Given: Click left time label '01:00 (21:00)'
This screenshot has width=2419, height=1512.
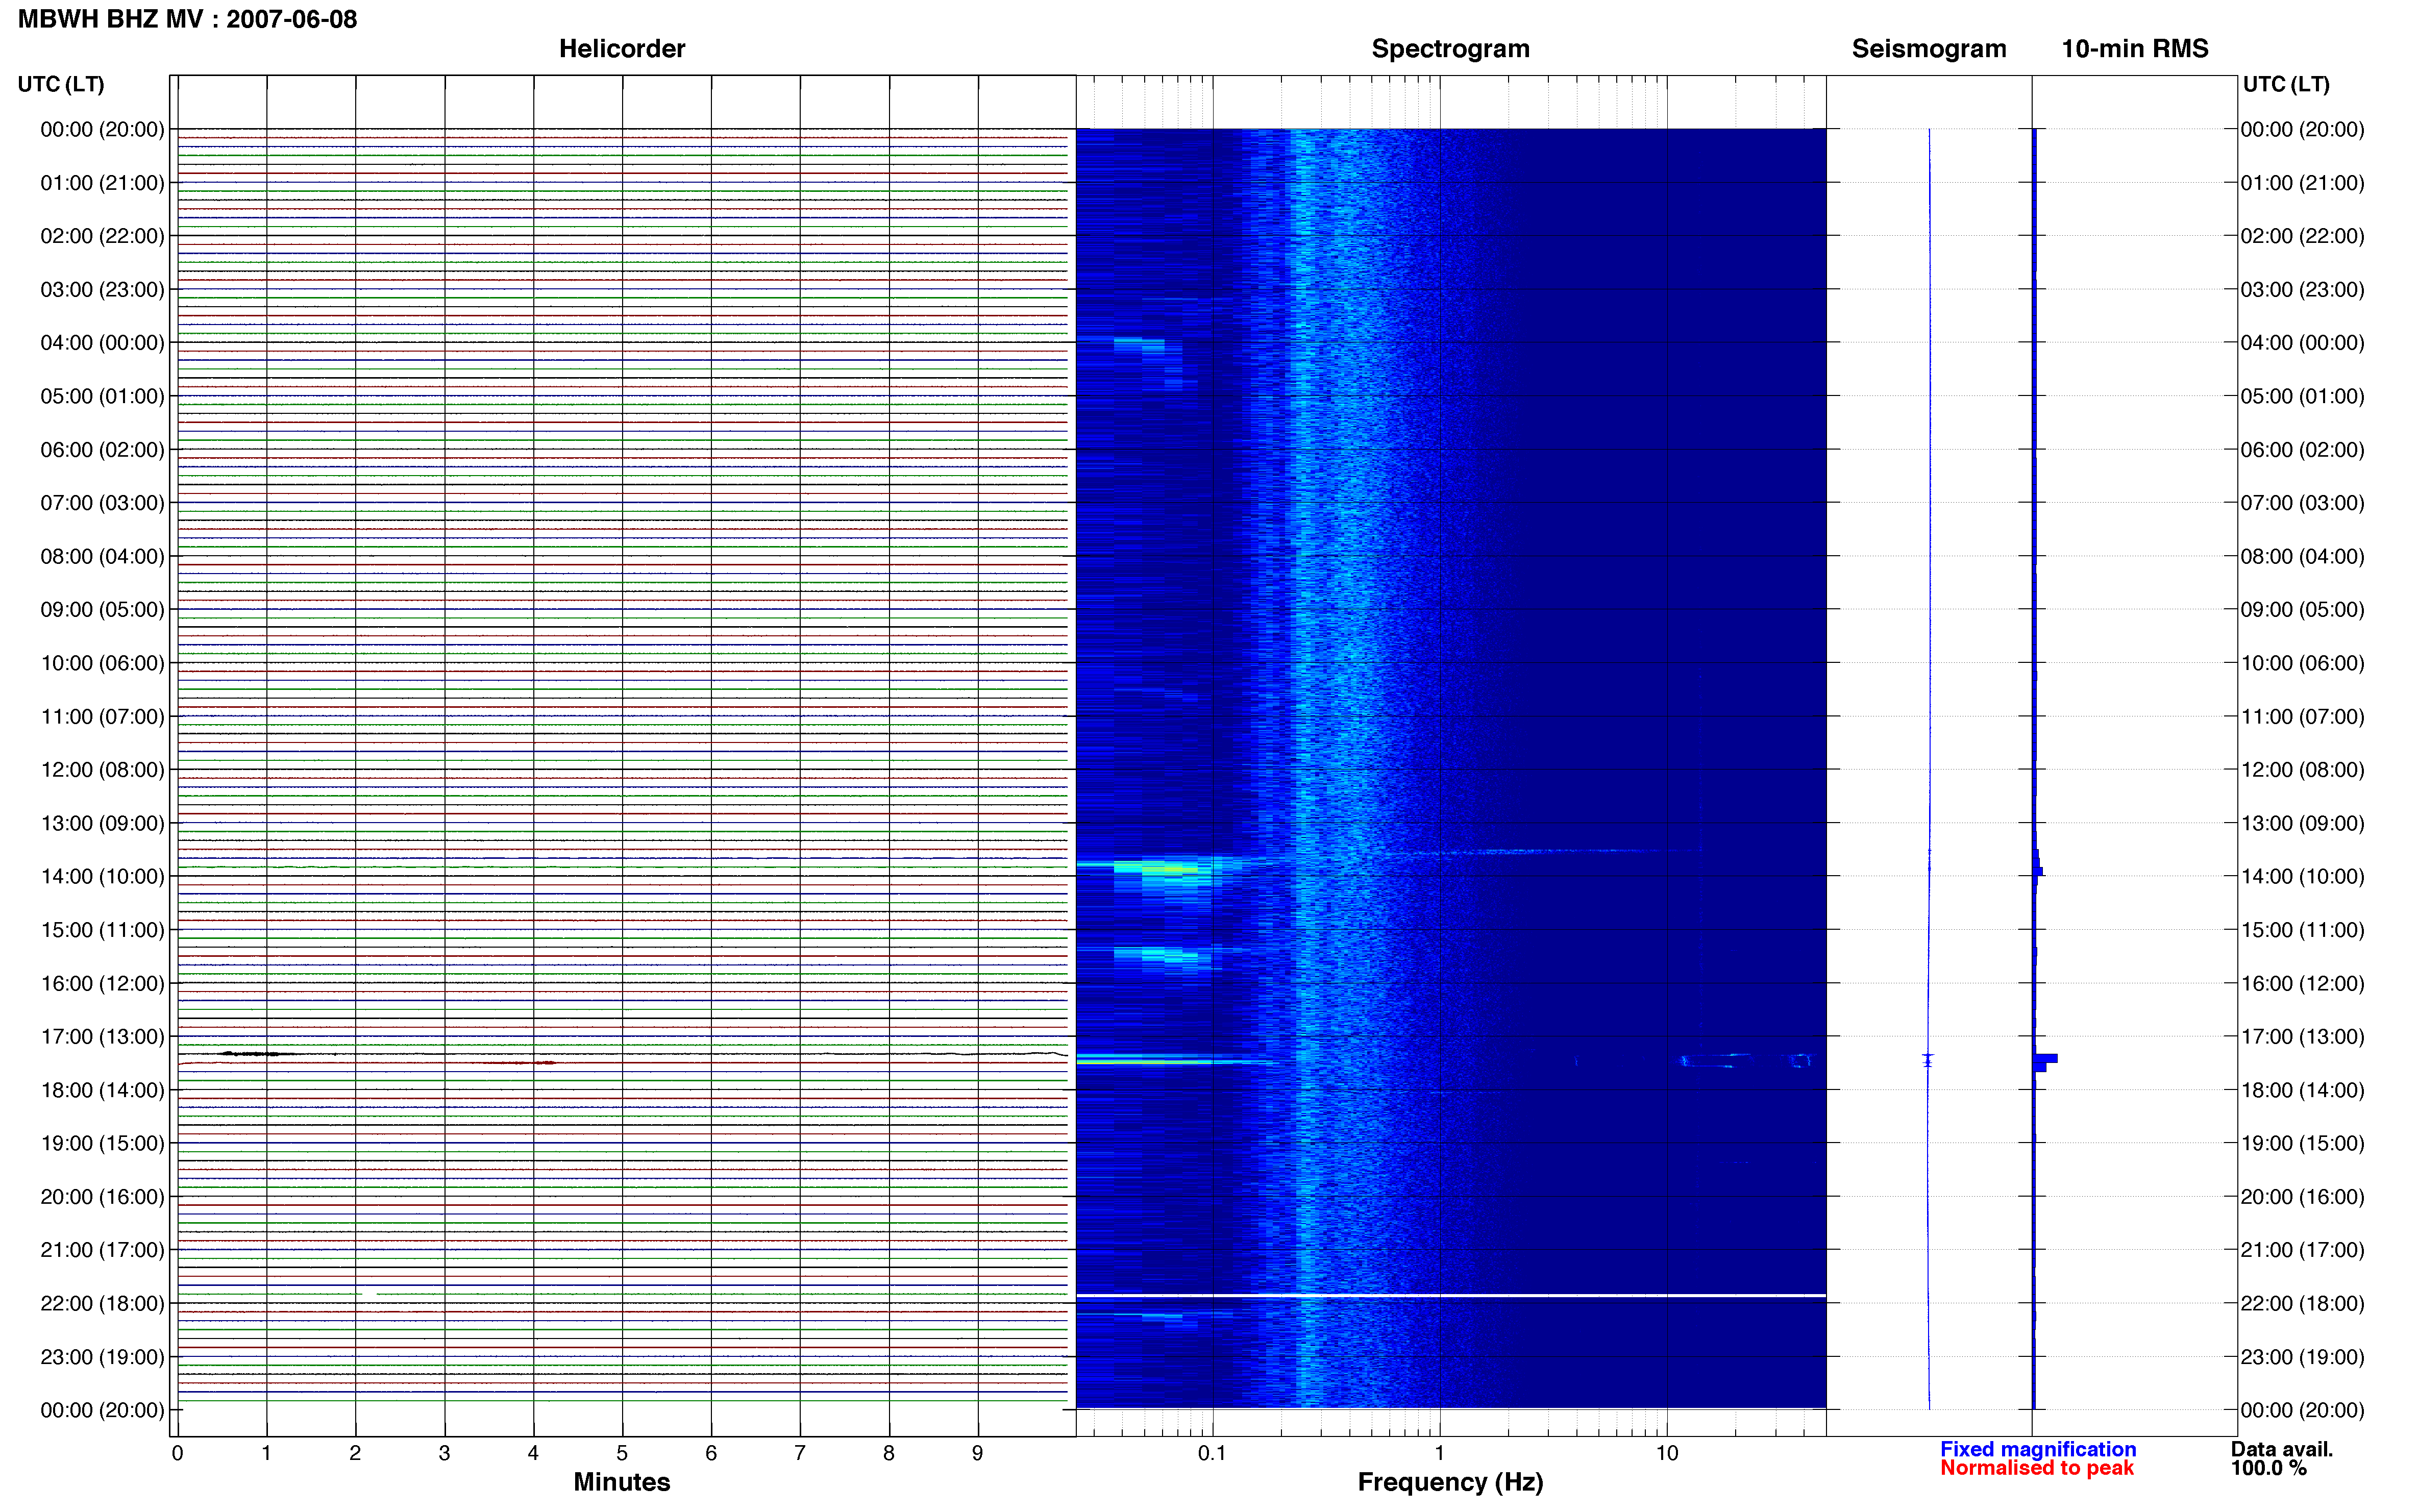Looking at the screenshot, I should (x=102, y=183).
